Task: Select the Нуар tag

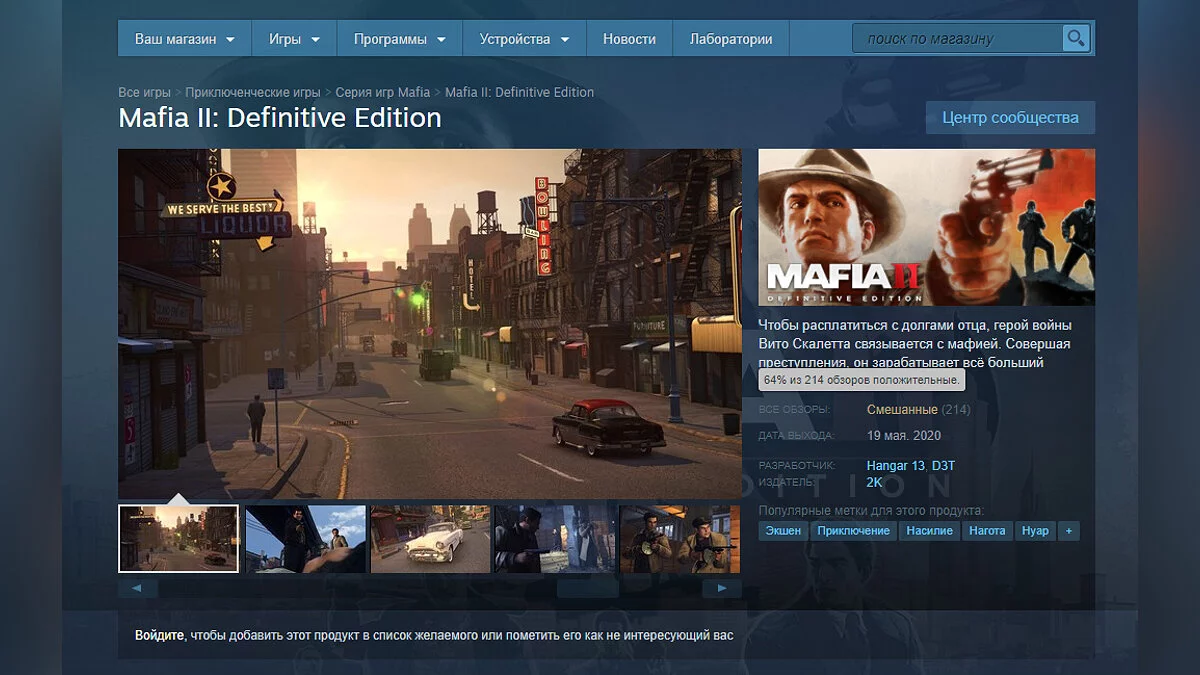Action: [x=1035, y=531]
